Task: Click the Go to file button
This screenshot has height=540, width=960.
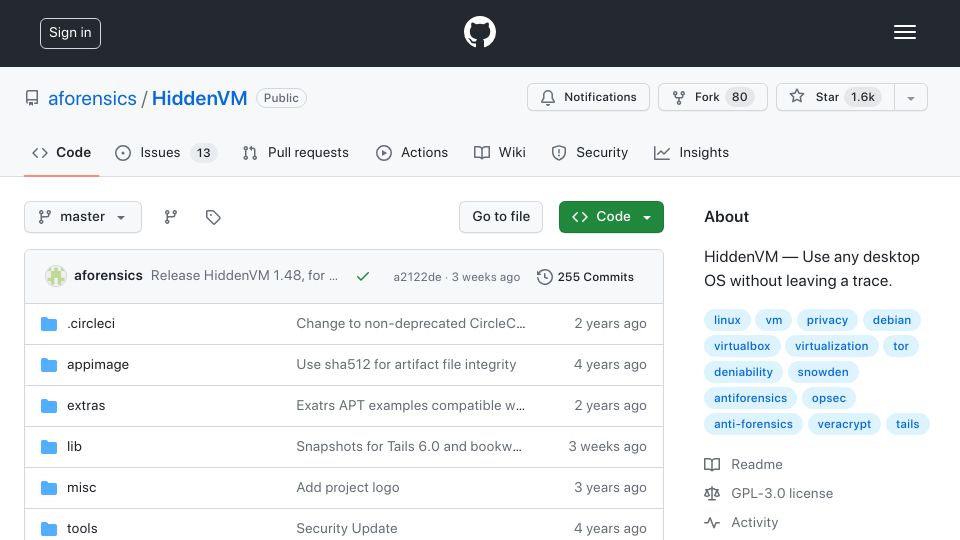Action: click(x=501, y=217)
